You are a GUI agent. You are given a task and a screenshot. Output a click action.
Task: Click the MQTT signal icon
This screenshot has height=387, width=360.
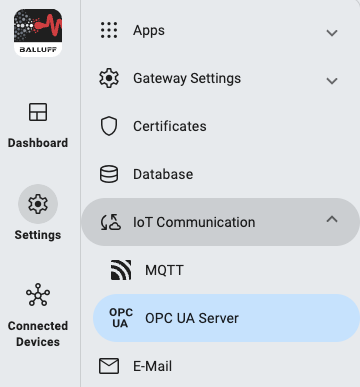tap(121, 270)
